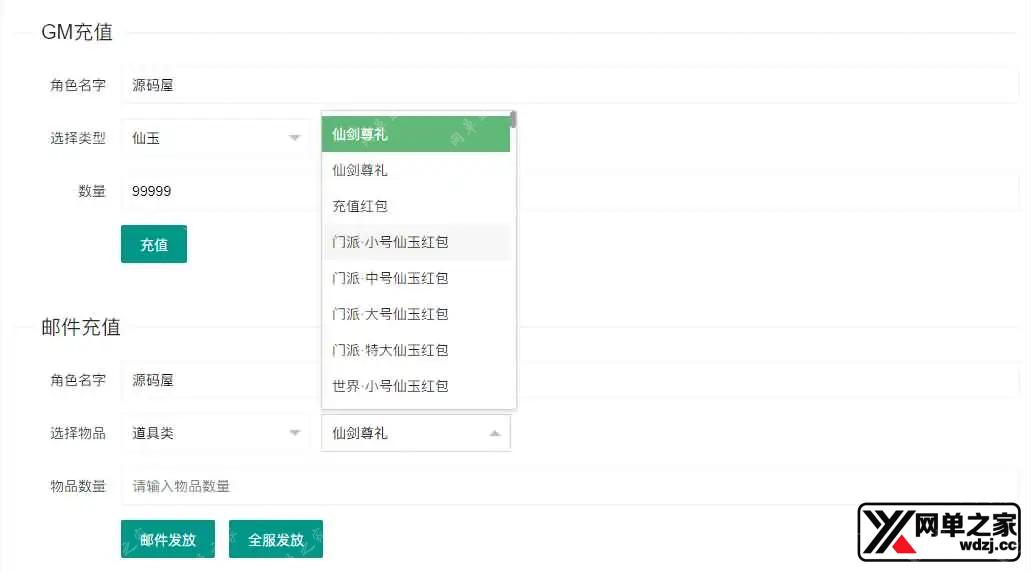Choose the 门派·大号仙玉红包 item
Viewport: 1031px width, 572px height.
click(415, 314)
